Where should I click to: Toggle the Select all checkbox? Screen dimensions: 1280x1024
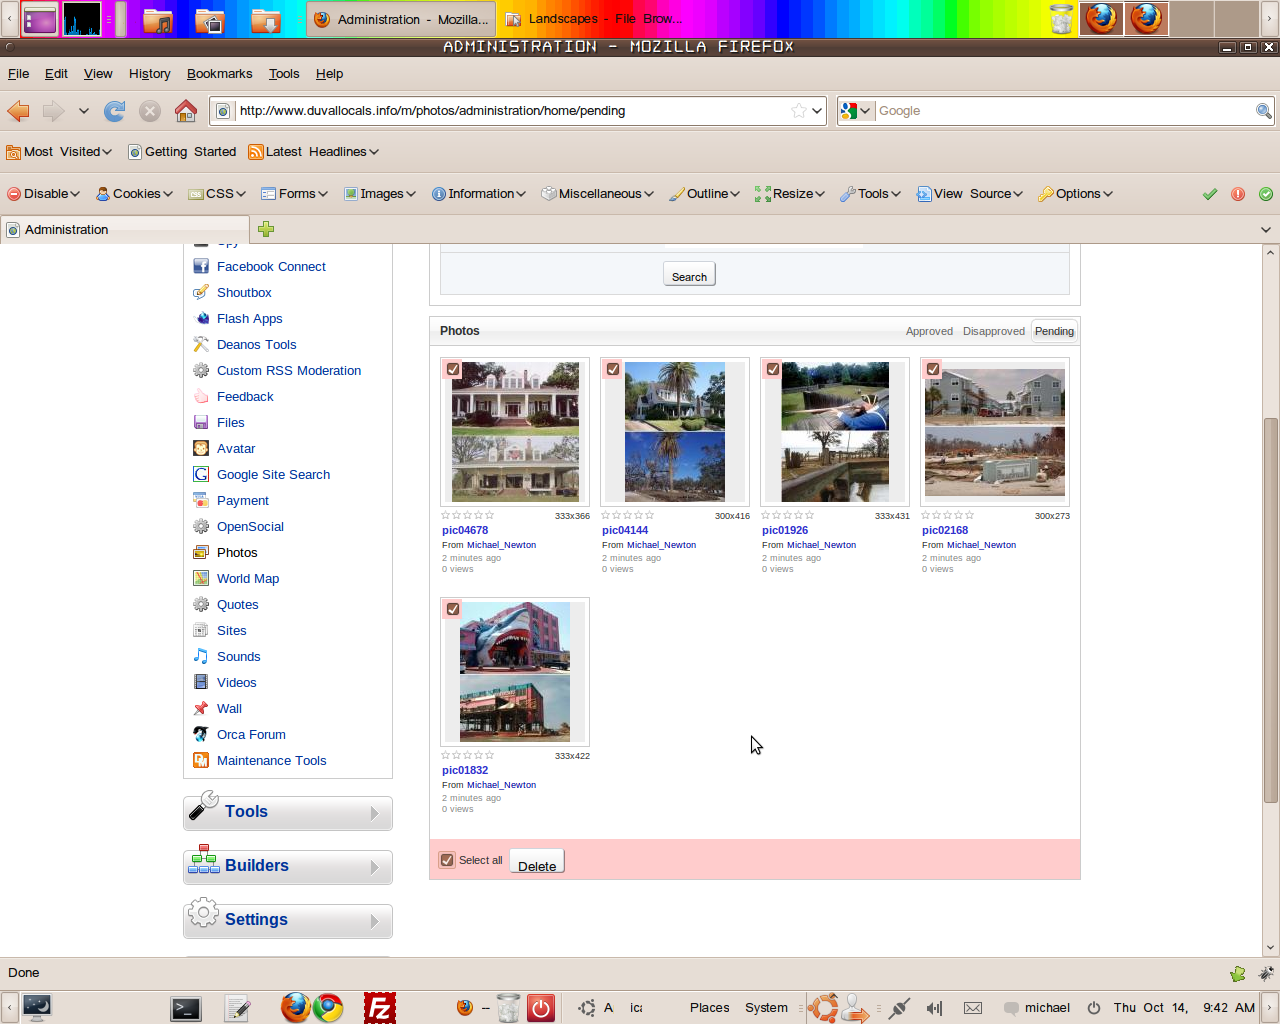447,860
